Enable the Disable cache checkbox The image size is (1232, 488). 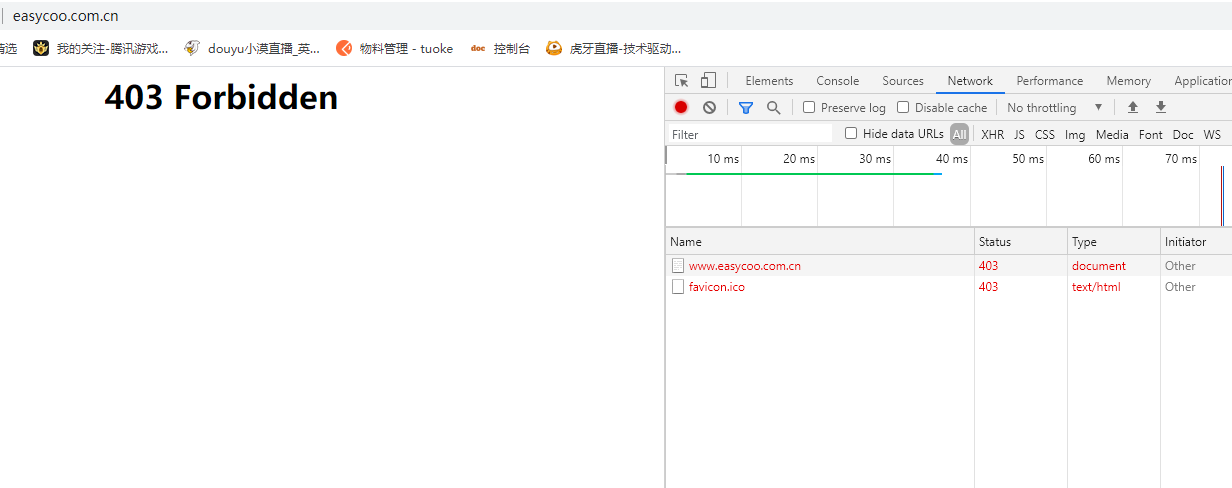point(903,107)
